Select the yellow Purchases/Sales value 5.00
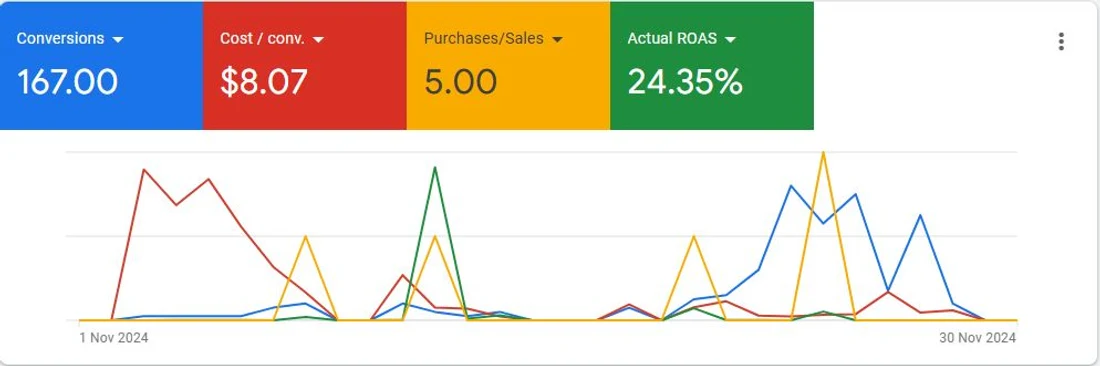 tap(460, 82)
